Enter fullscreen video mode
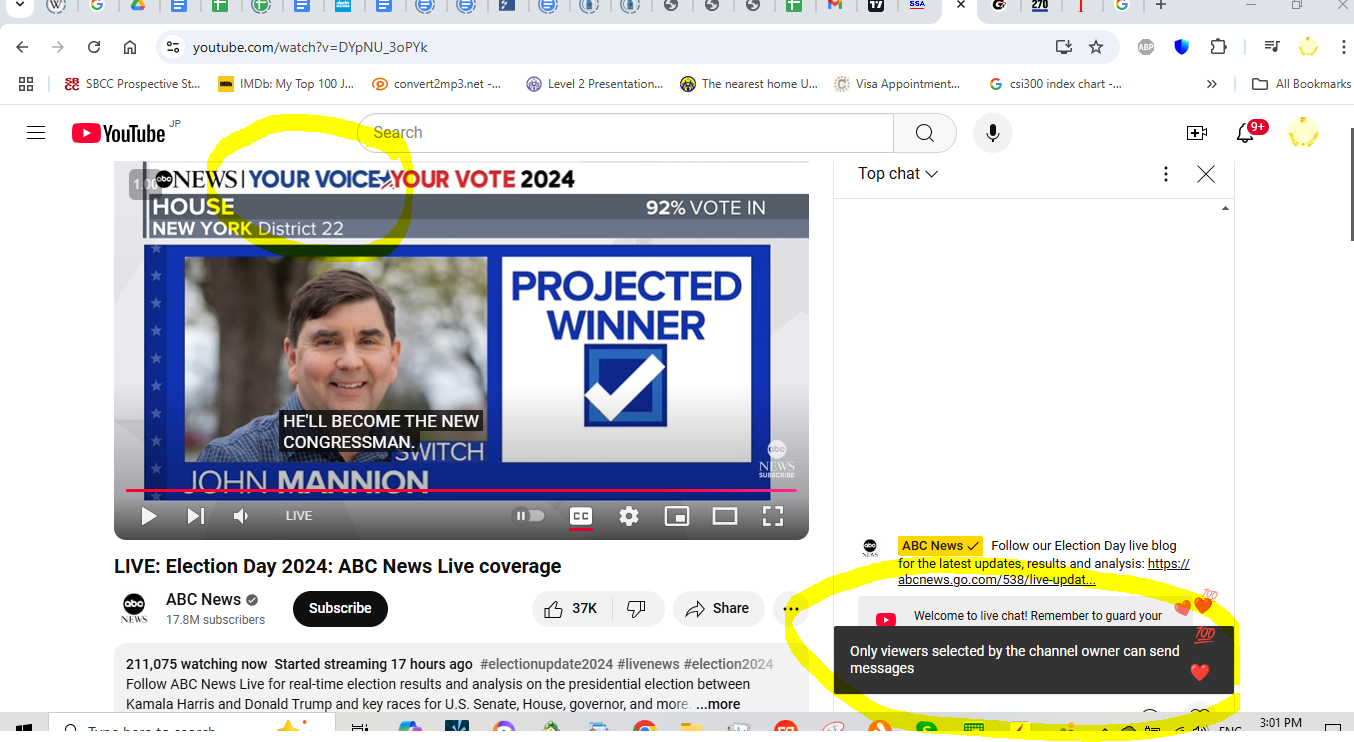 773,516
